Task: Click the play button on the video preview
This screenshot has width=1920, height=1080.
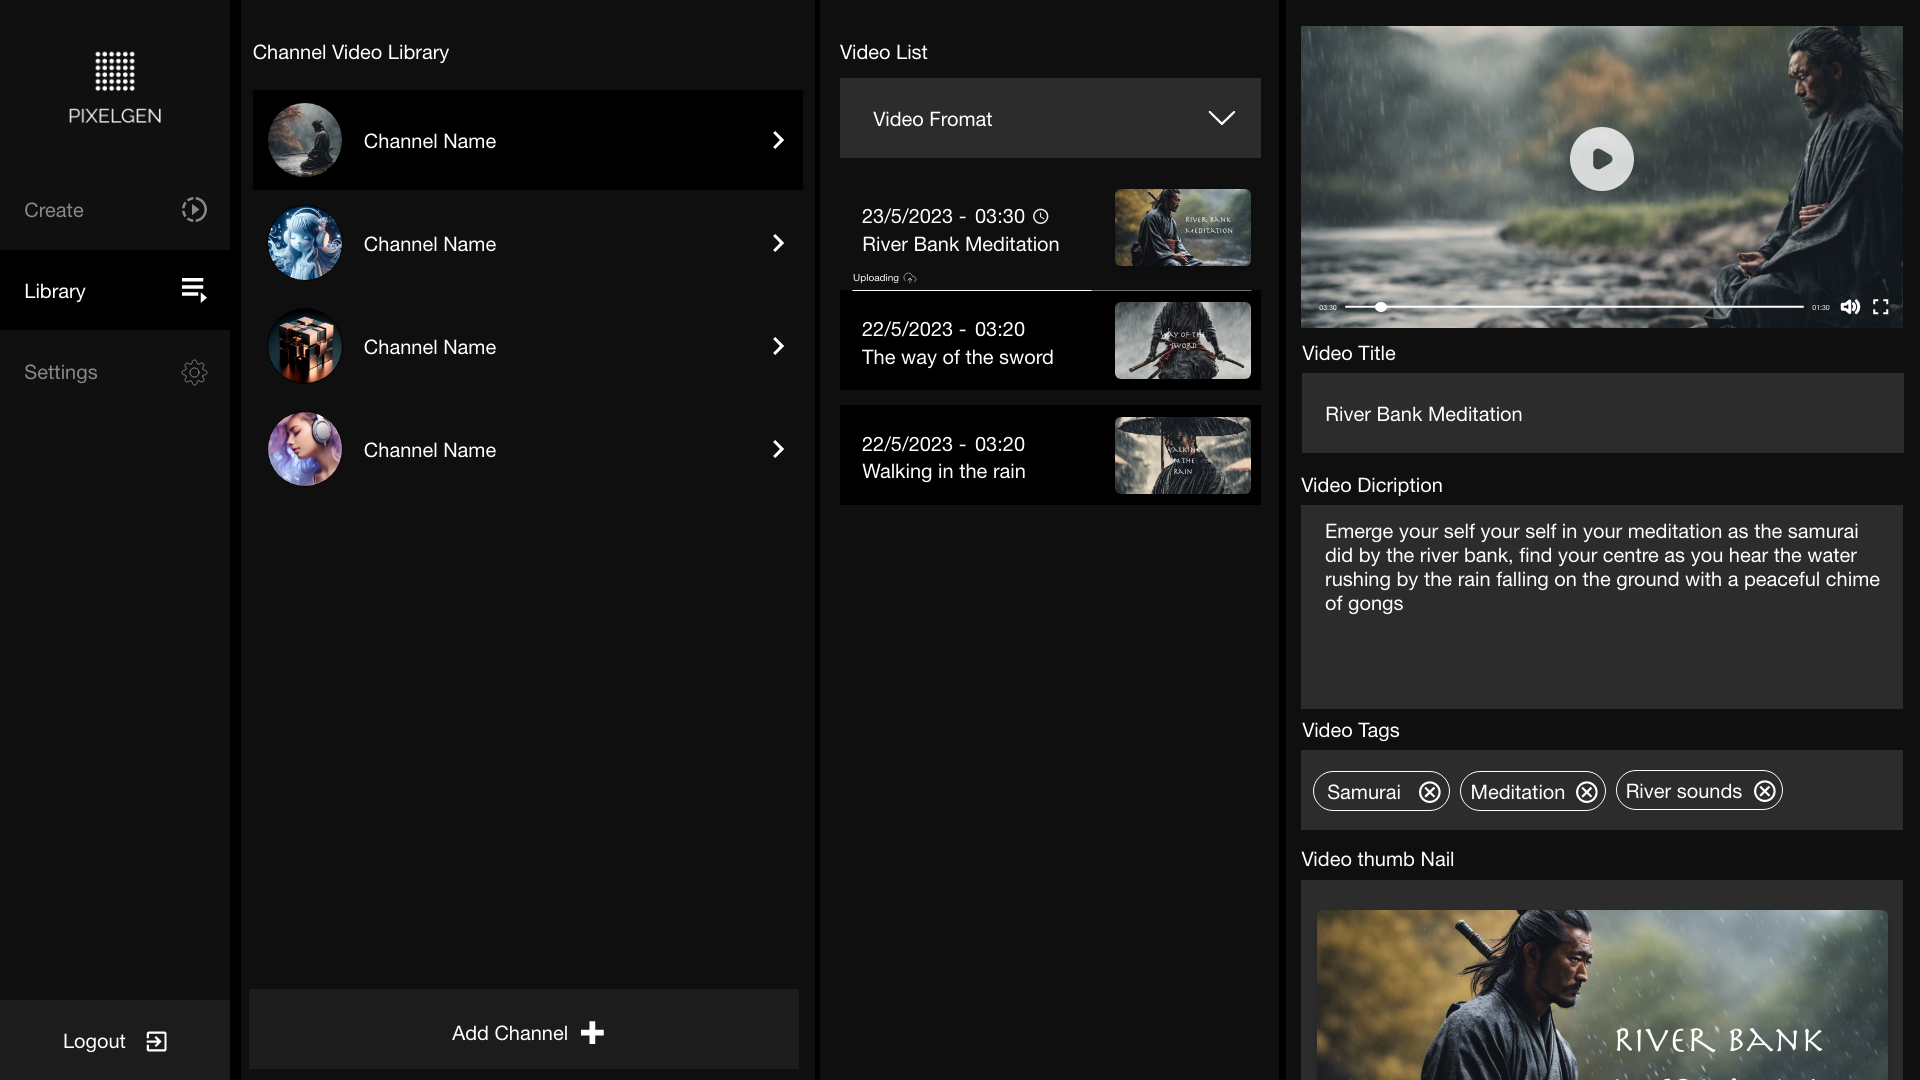Action: [1601, 159]
